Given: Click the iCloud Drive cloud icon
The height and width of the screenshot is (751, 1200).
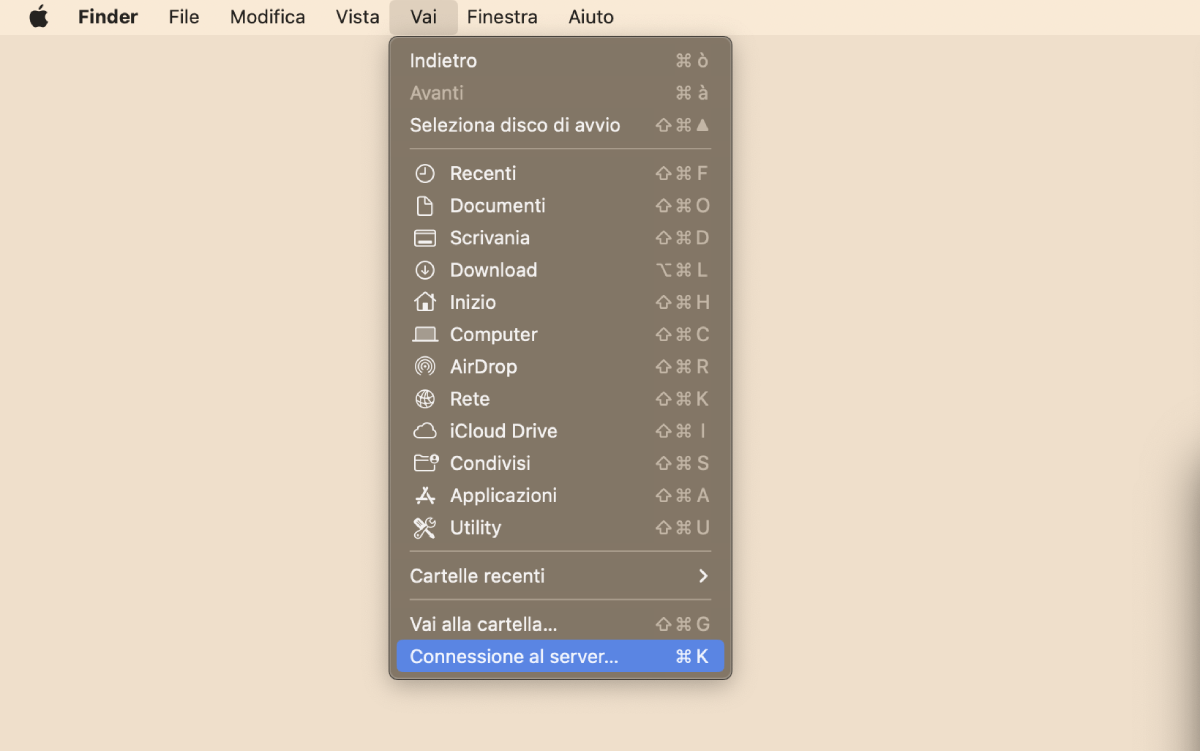Looking at the screenshot, I should coord(425,431).
